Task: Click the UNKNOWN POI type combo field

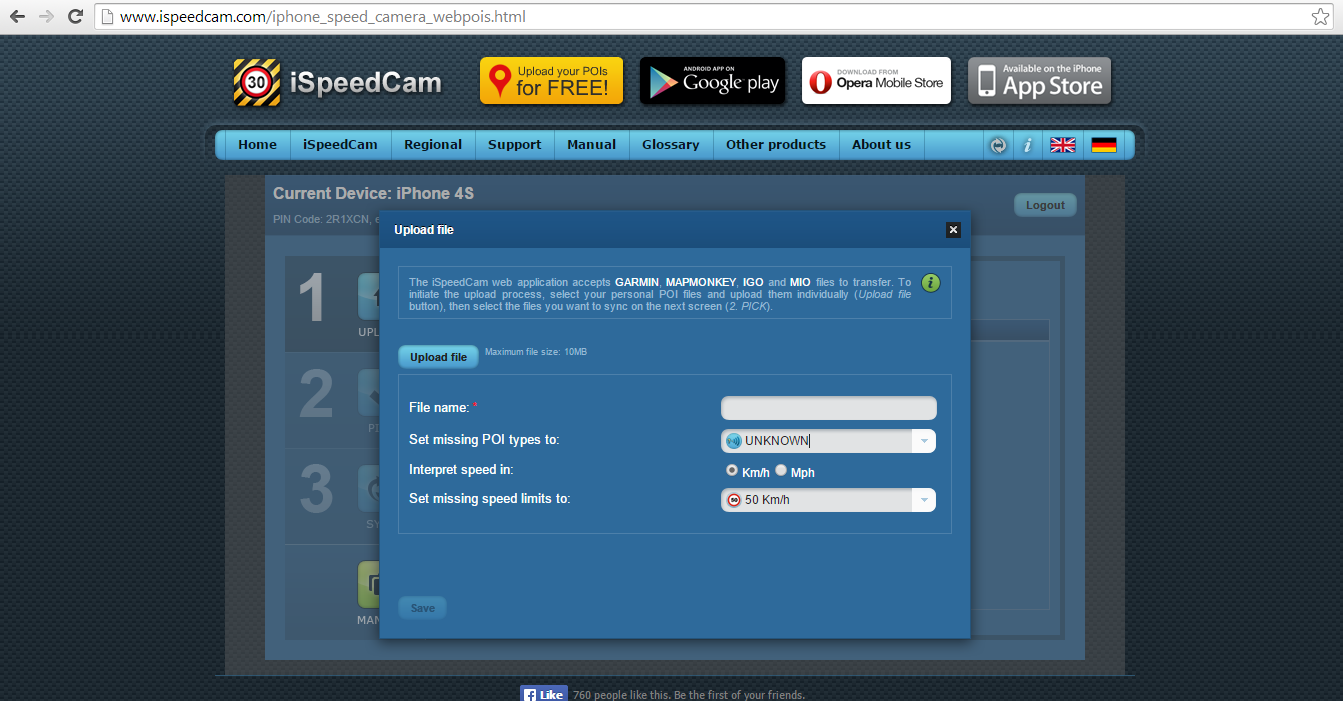Action: 828,441
